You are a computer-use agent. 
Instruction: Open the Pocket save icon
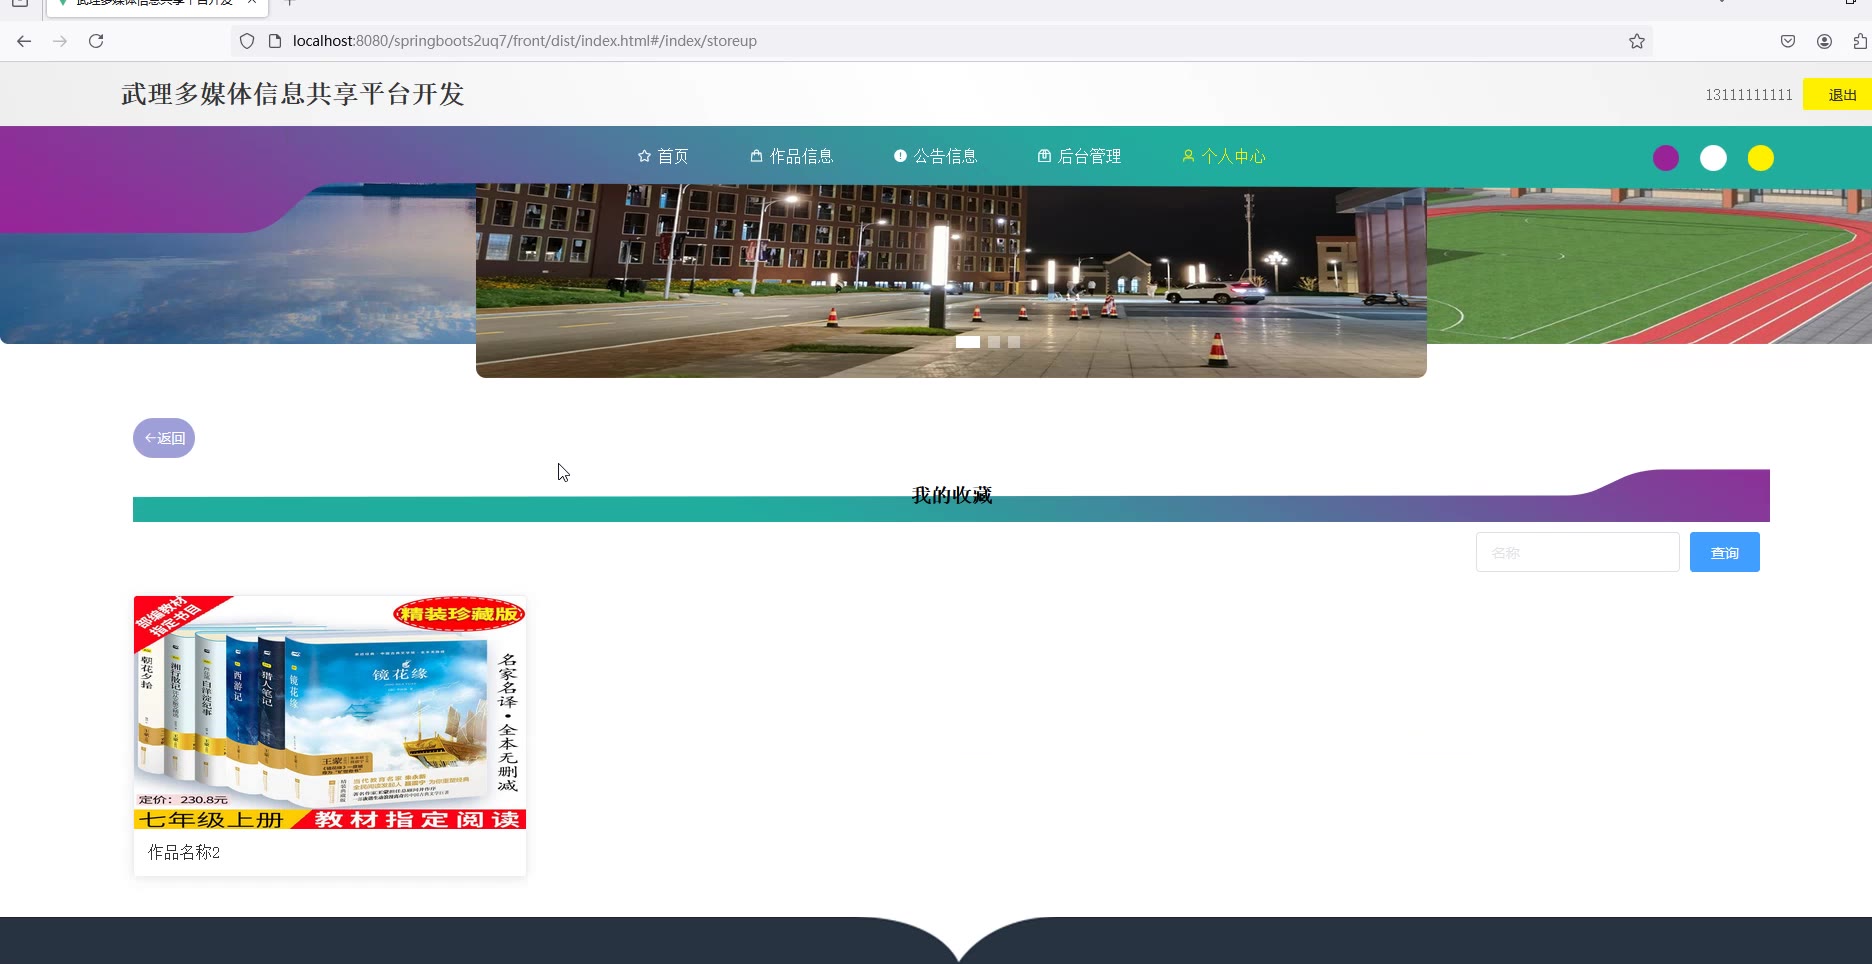(1788, 41)
